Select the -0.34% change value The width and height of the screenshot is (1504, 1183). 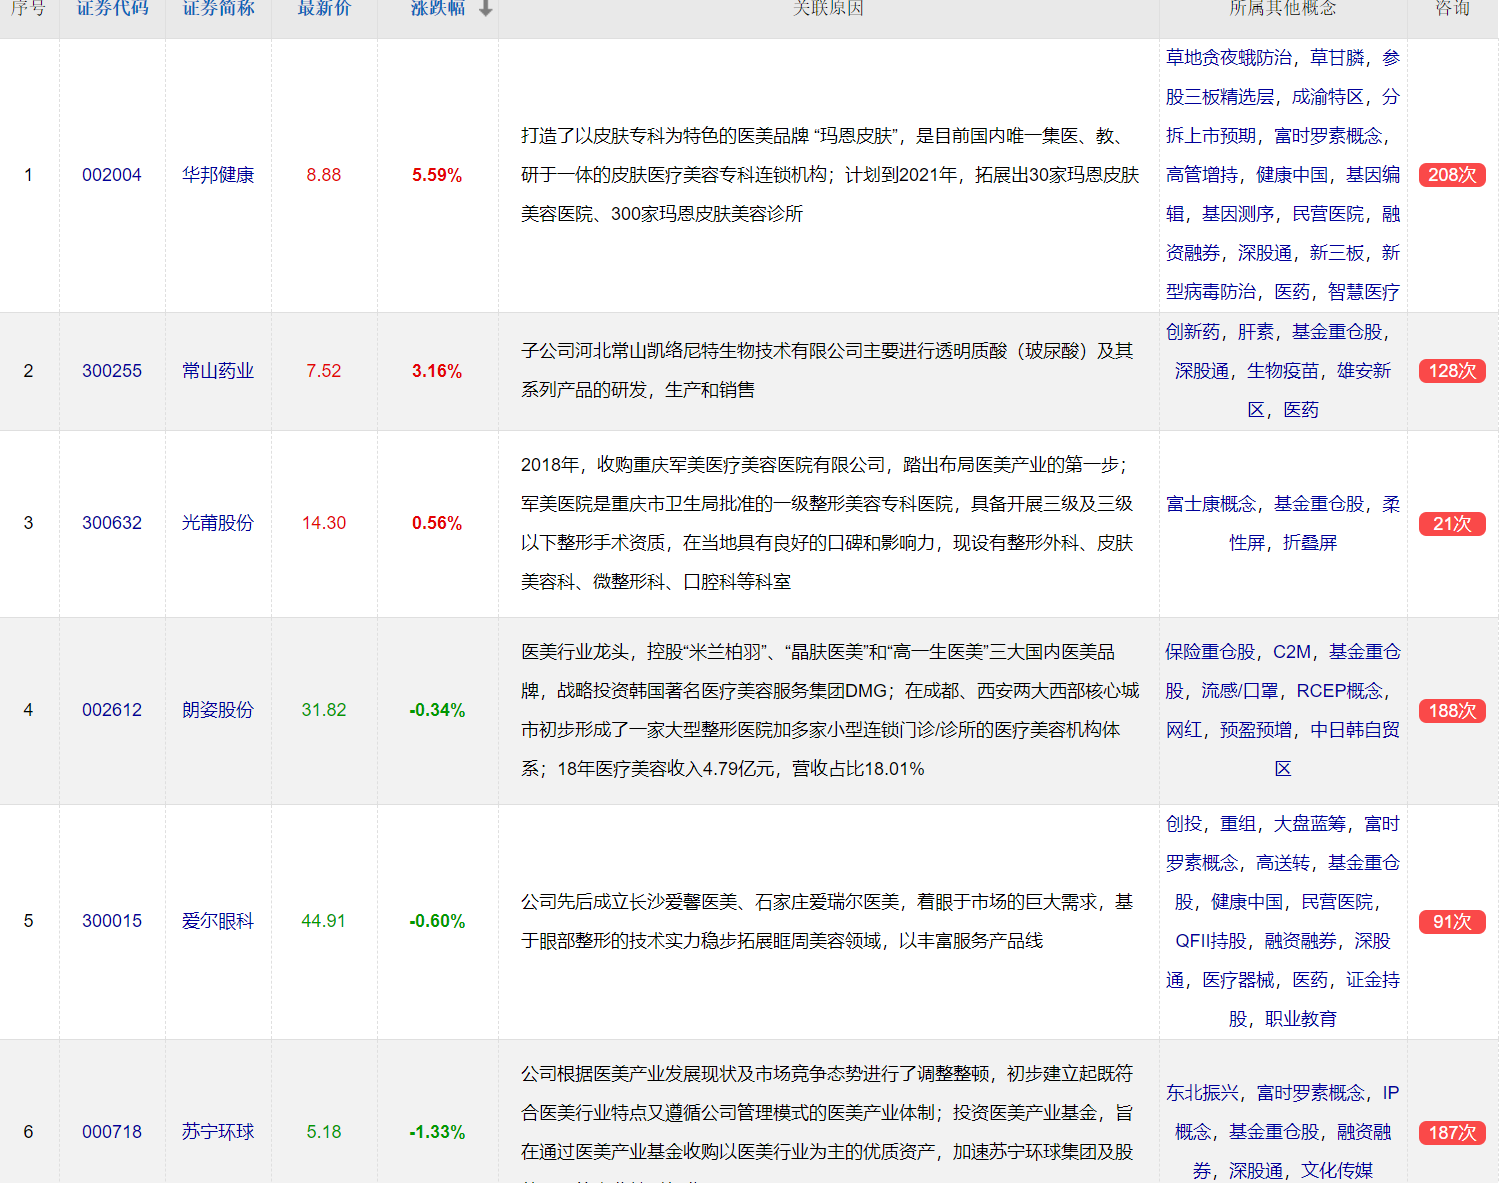437,710
